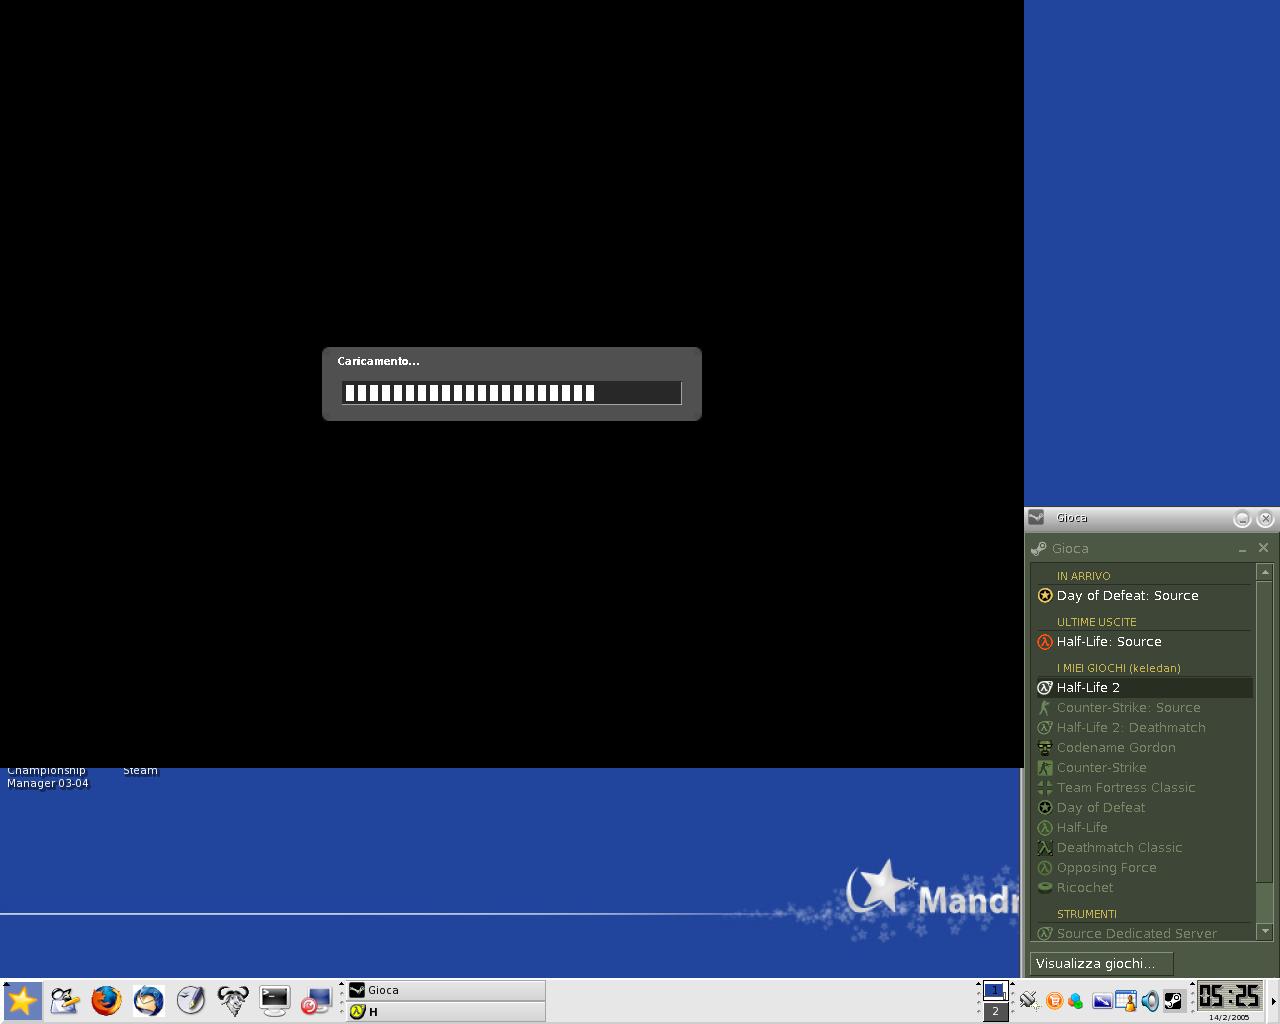Switch to the H taskbar window button
Screen dimensions: 1280x1024
coord(446,1011)
